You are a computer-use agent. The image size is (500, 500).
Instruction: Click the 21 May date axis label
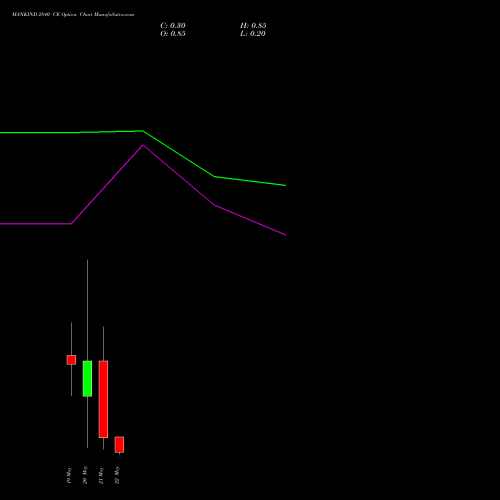(101, 475)
